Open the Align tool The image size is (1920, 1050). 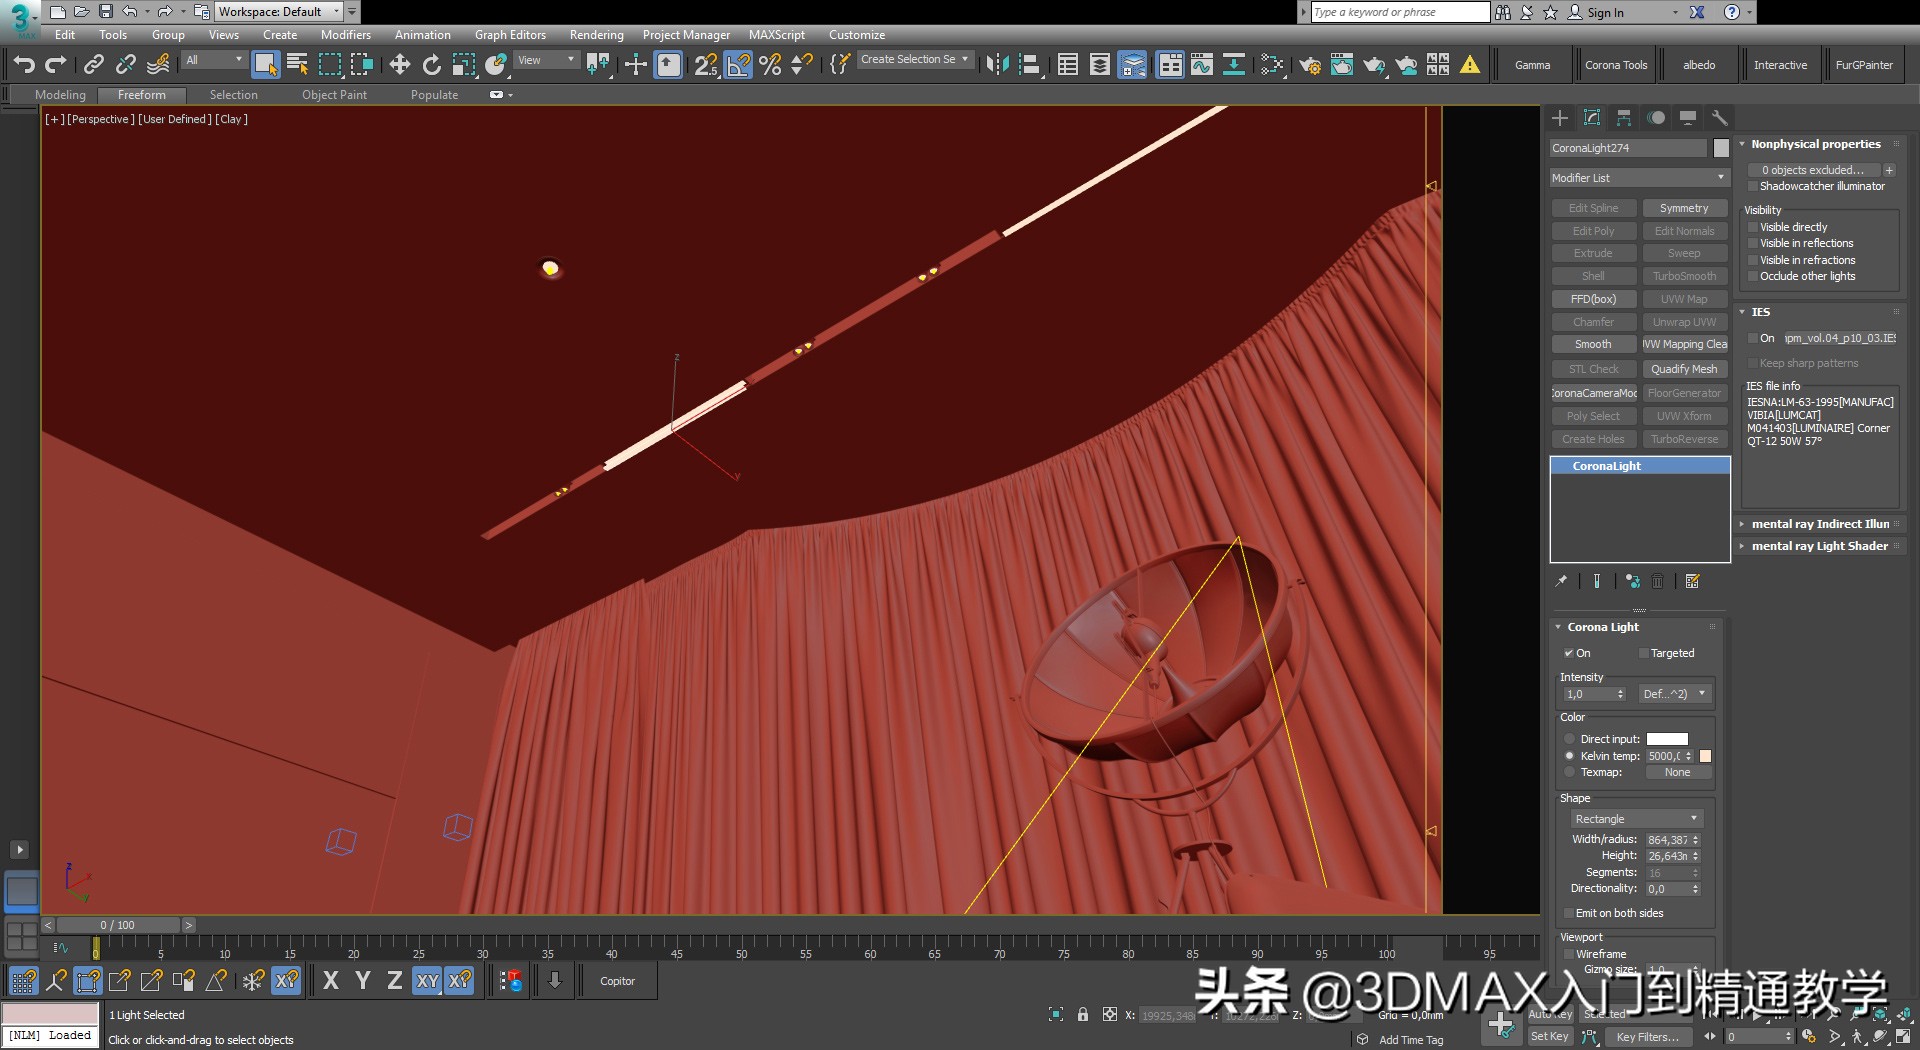click(x=1029, y=64)
